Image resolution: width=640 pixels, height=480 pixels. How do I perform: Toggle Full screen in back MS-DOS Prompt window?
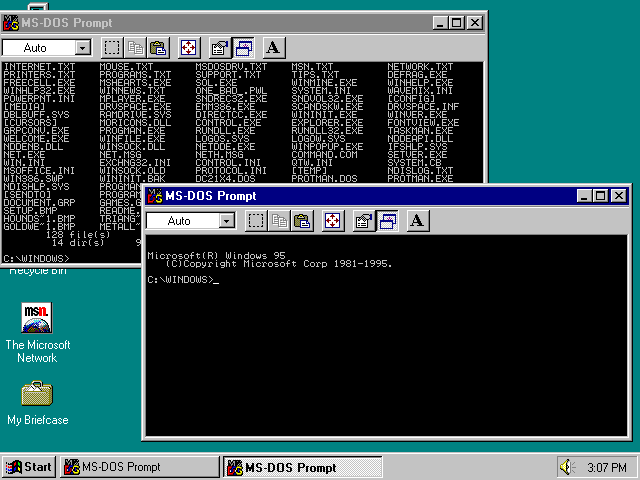pos(189,48)
